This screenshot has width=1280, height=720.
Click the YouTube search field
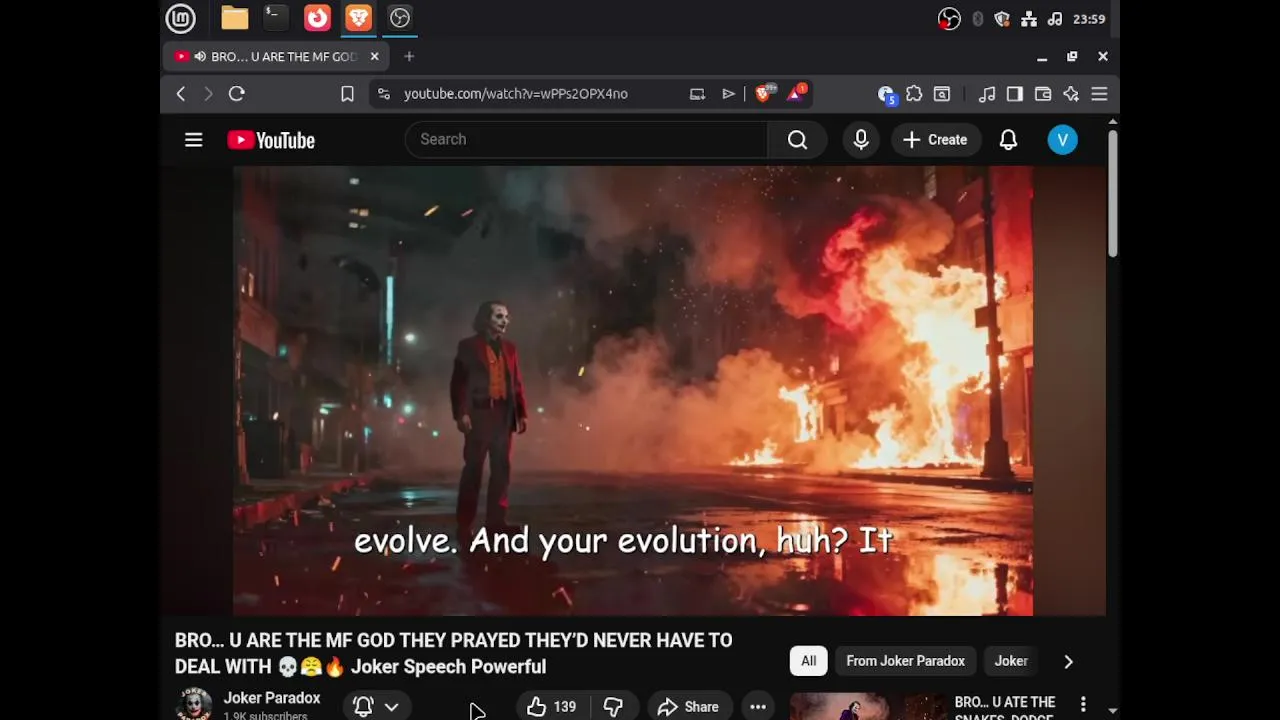point(586,140)
